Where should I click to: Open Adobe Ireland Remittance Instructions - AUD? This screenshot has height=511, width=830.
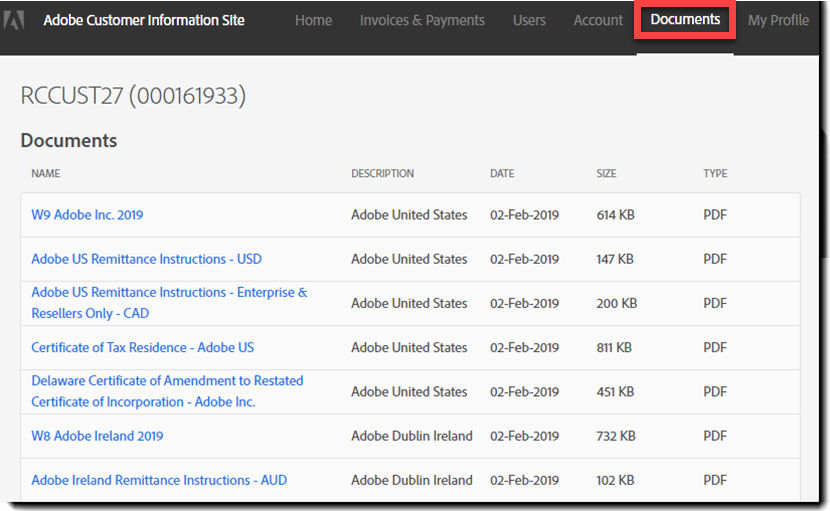click(159, 480)
